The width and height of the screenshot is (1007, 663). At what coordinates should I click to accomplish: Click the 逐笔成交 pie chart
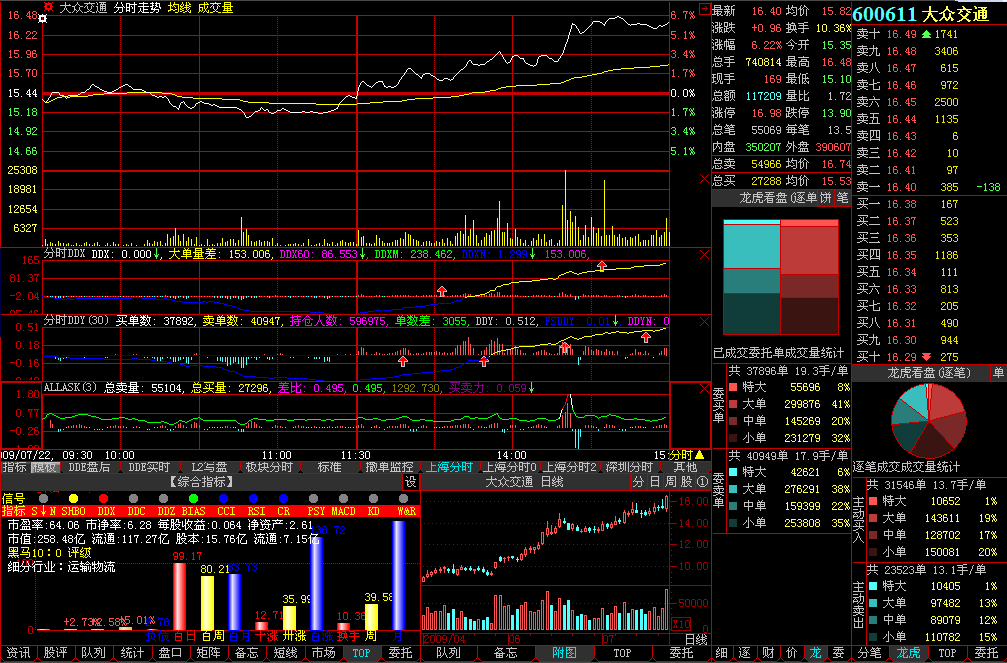[x=928, y=421]
